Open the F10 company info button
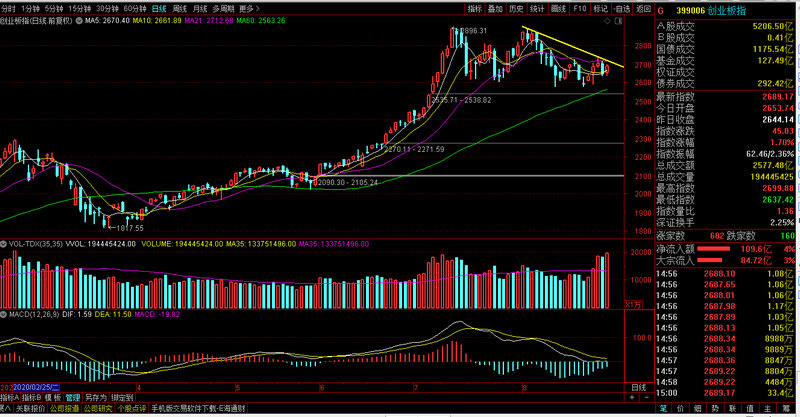Viewport: 800px width, 417px height. [579, 8]
